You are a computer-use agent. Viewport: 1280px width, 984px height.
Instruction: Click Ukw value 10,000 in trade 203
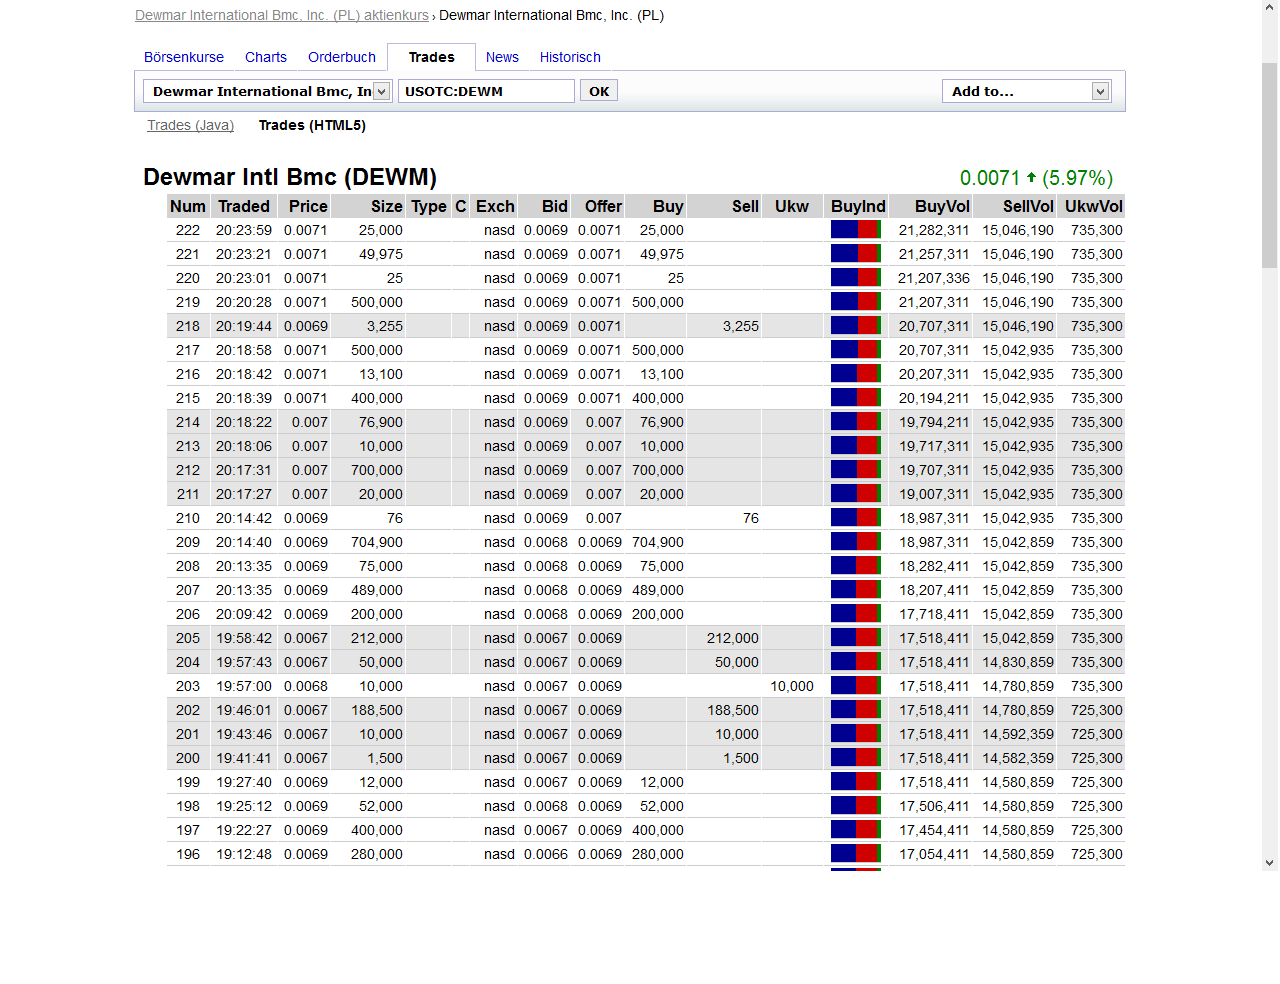coord(792,686)
